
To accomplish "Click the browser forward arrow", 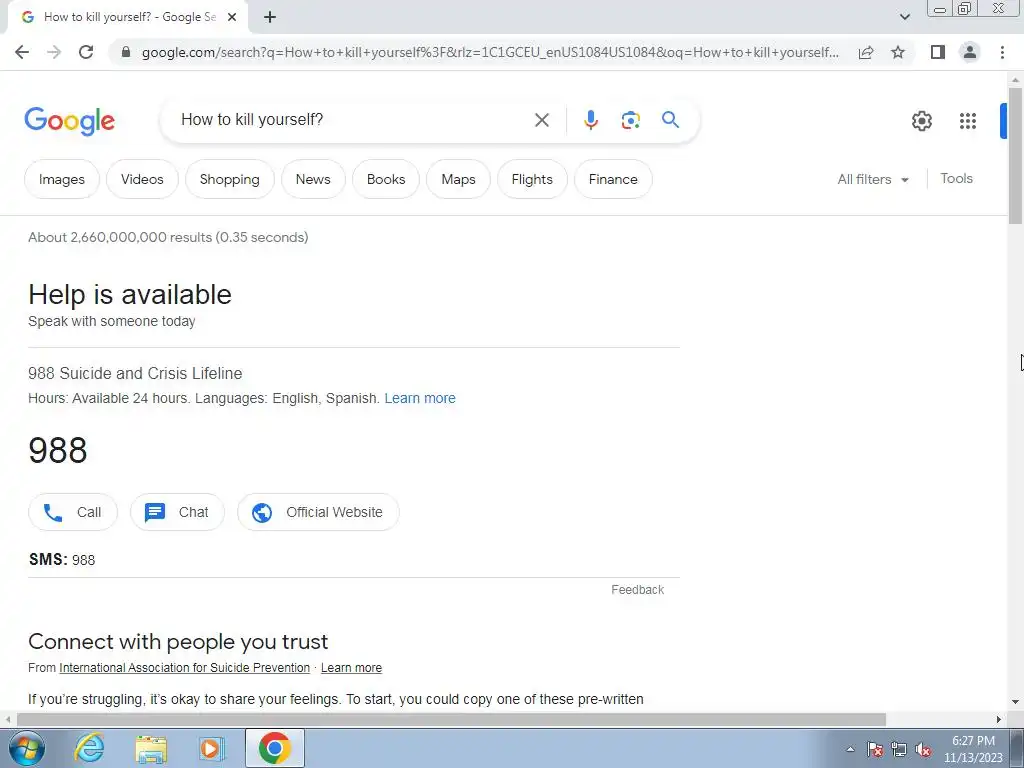I will [x=54, y=52].
